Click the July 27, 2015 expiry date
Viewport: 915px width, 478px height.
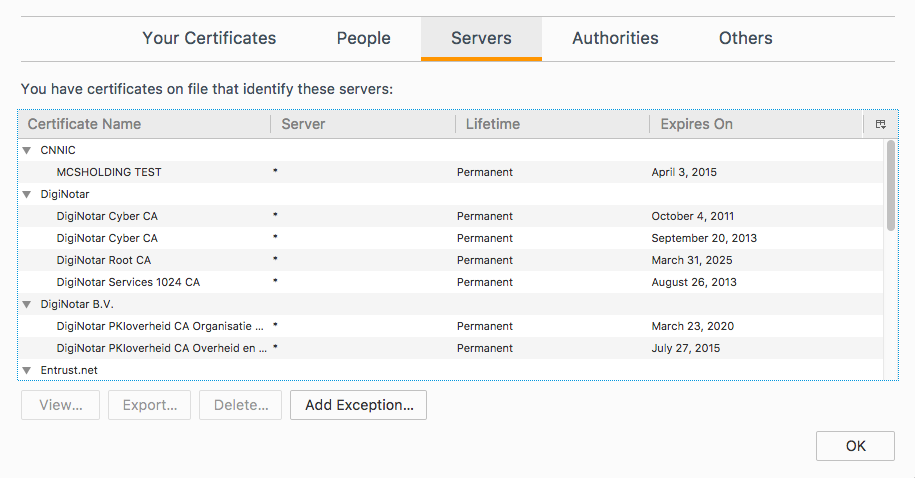tap(686, 348)
